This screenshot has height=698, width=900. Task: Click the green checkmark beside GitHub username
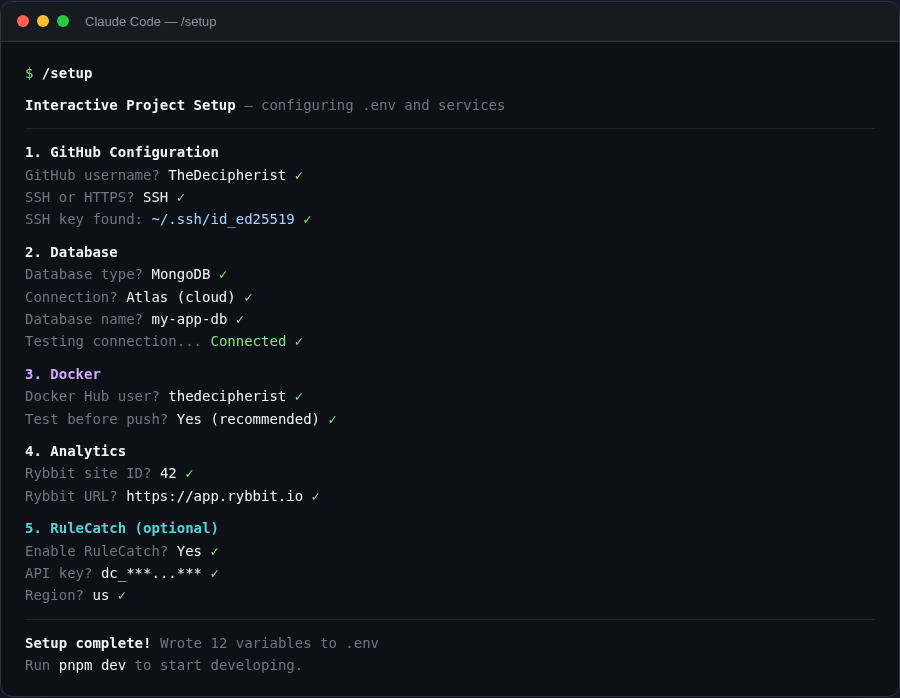click(x=297, y=174)
